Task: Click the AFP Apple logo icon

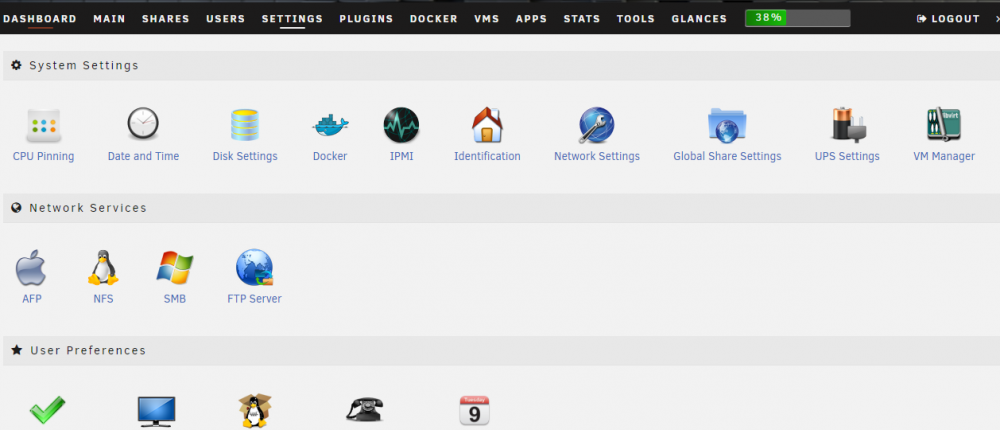Action: point(31,267)
